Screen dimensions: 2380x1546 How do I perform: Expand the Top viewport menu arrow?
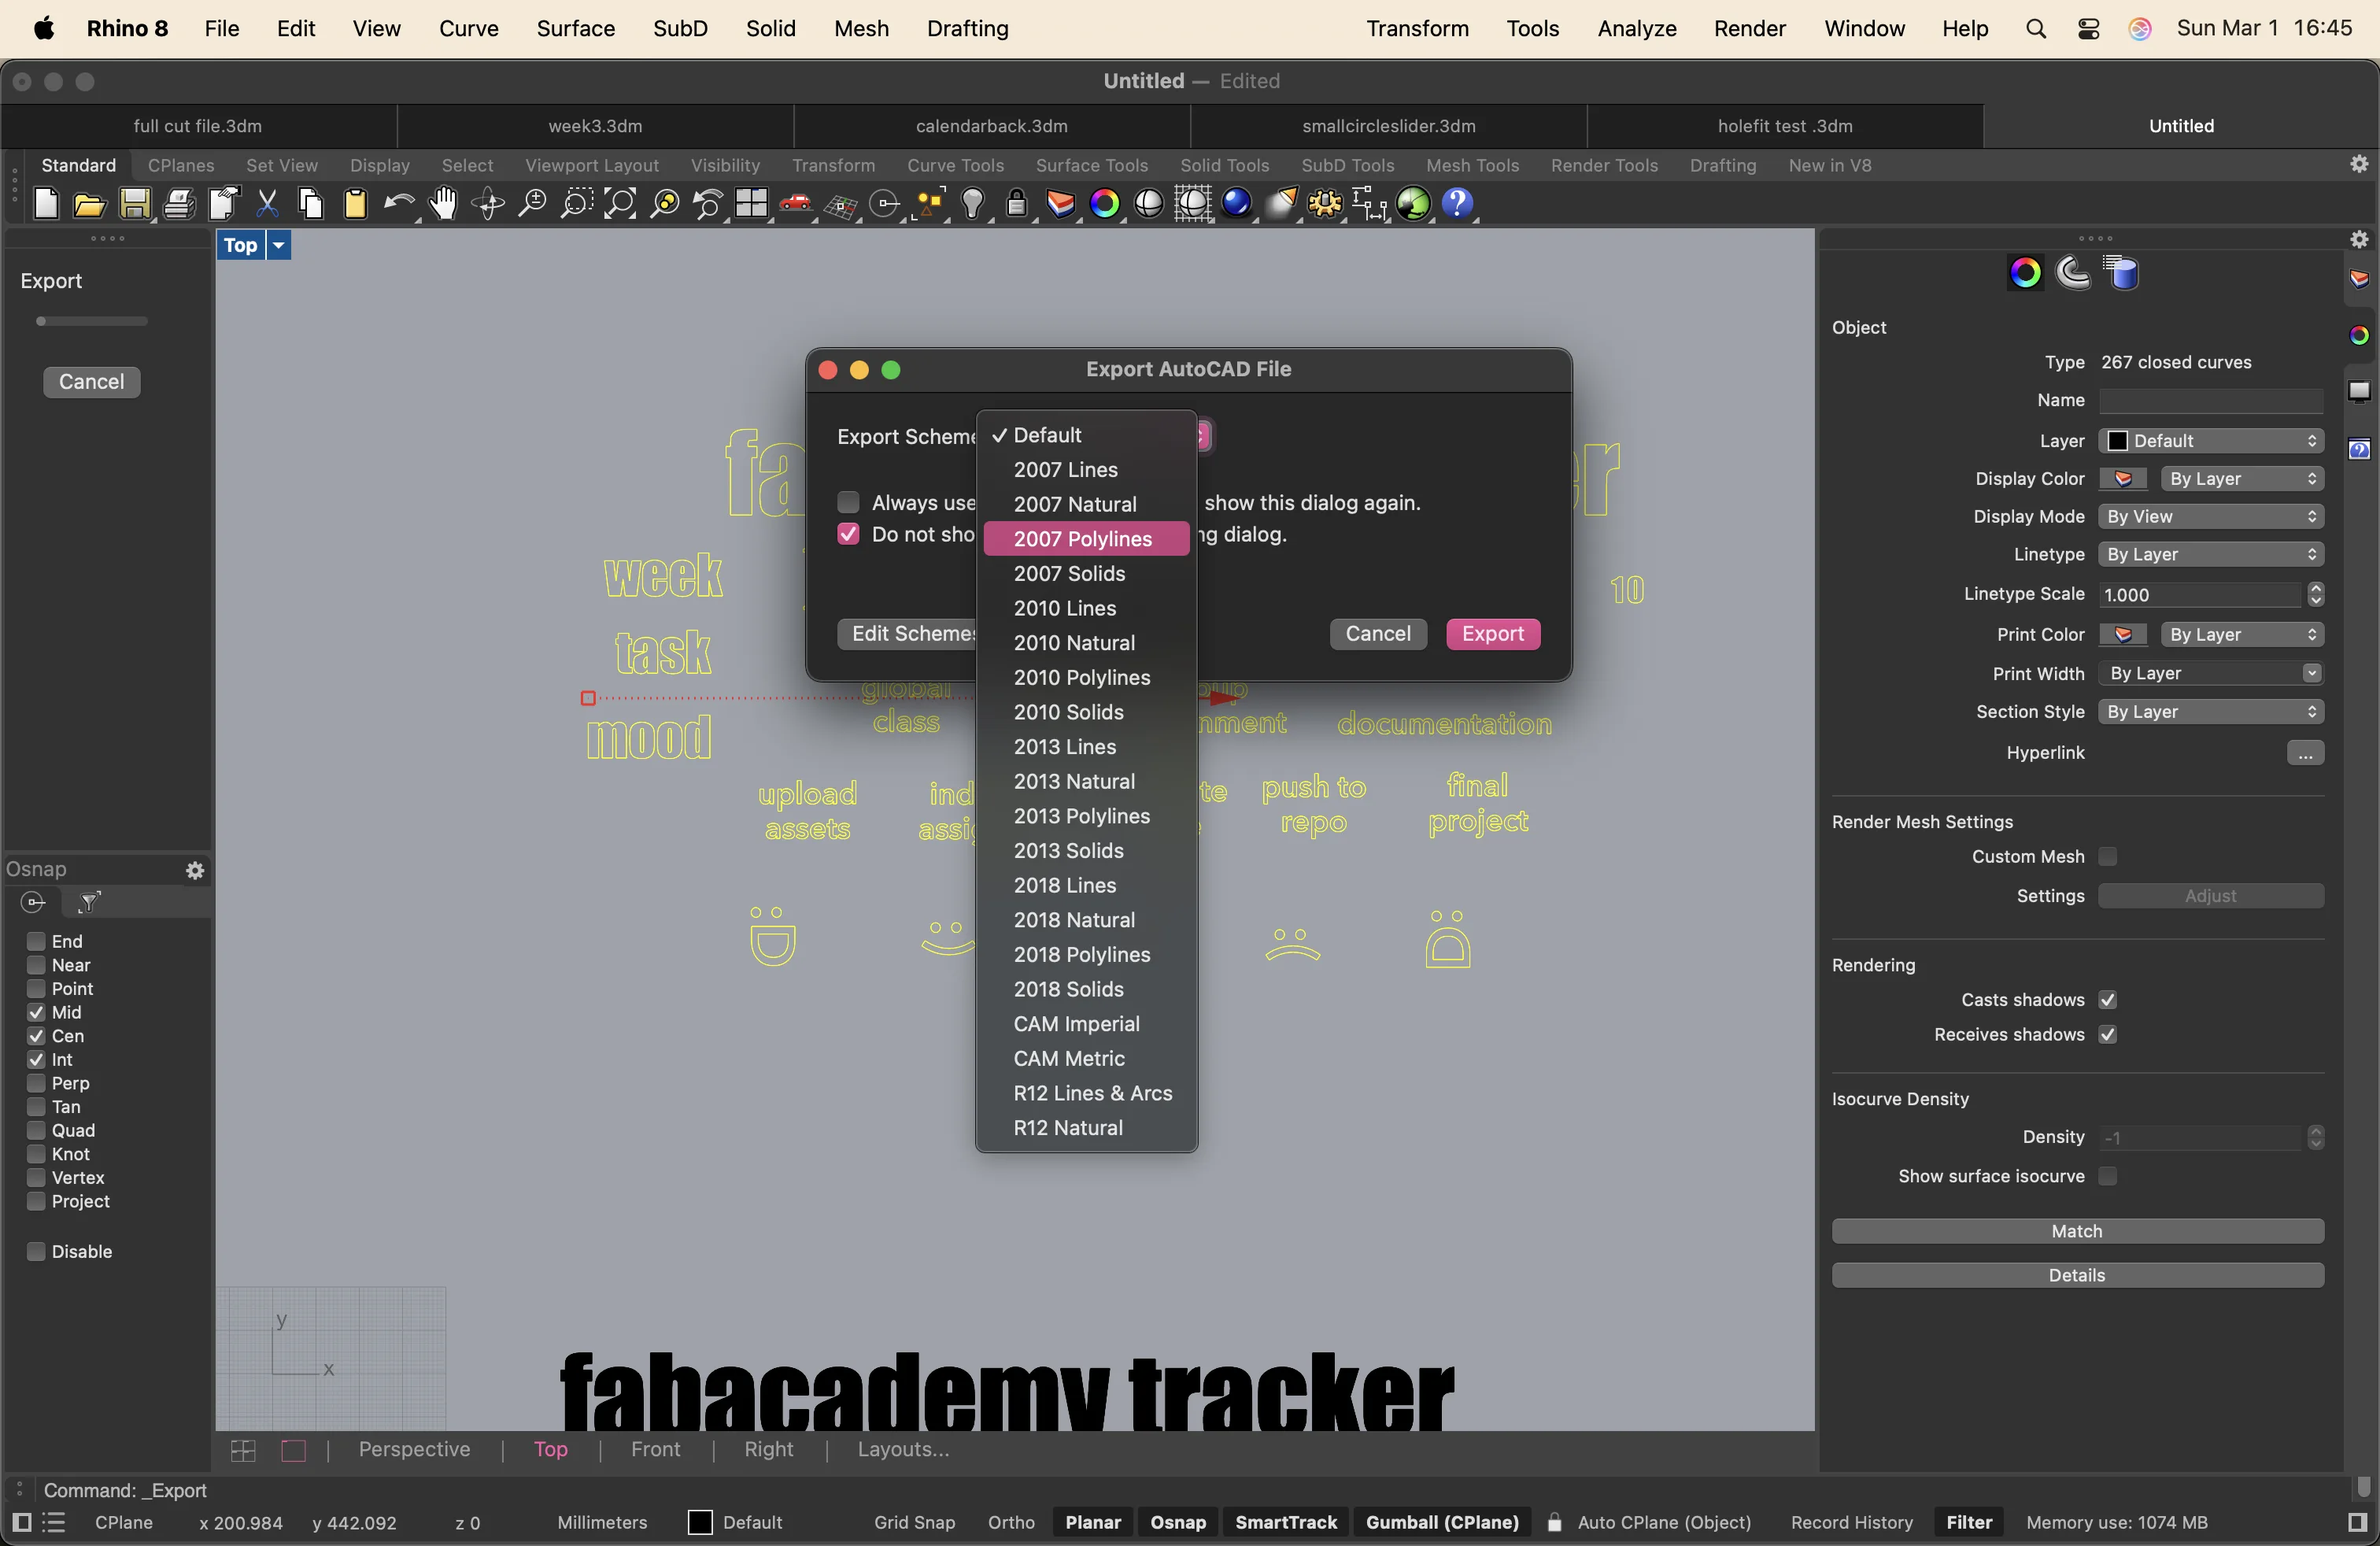(x=279, y=245)
